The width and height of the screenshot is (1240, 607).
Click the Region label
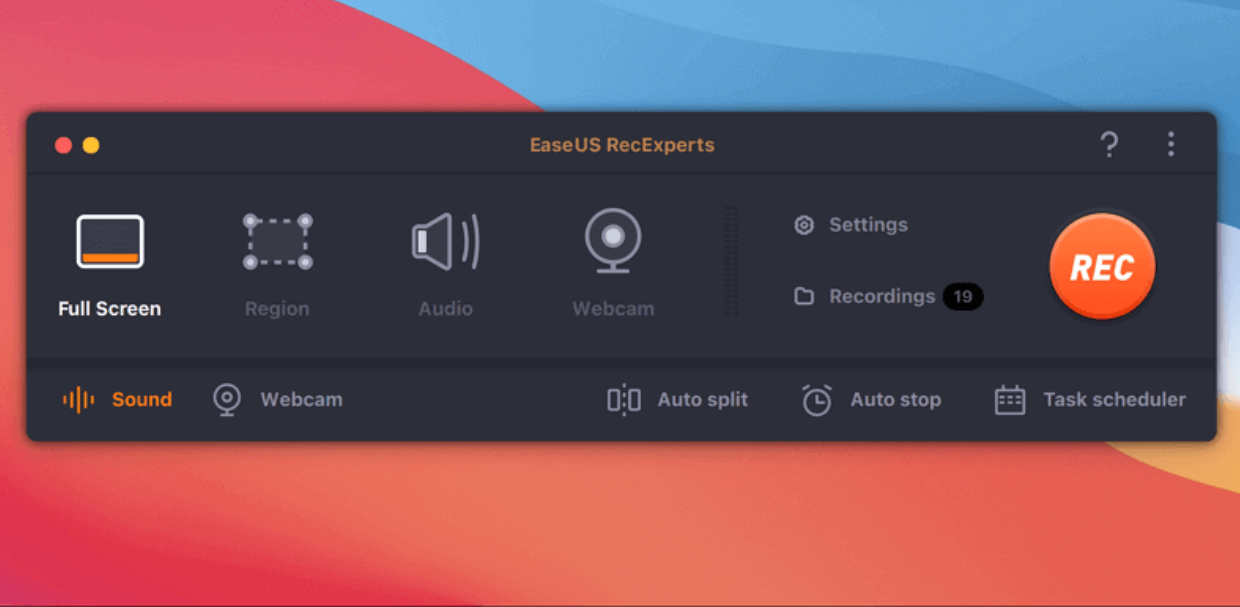[x=277, y=309]
